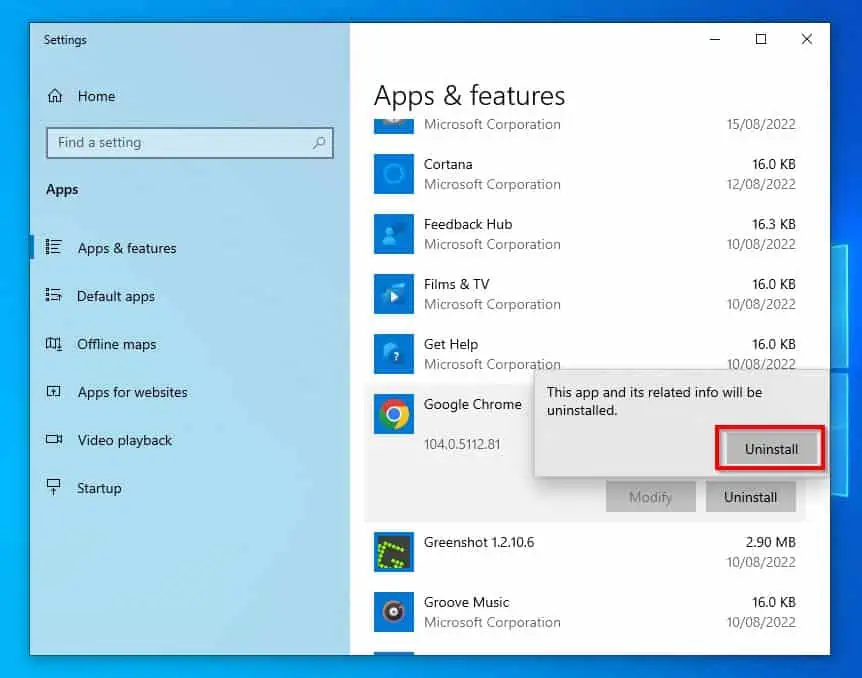The height and width of the screenshot is (678, 862).
Task: Select Apps & features in sidebar
Action: click(x=127, y=248)
